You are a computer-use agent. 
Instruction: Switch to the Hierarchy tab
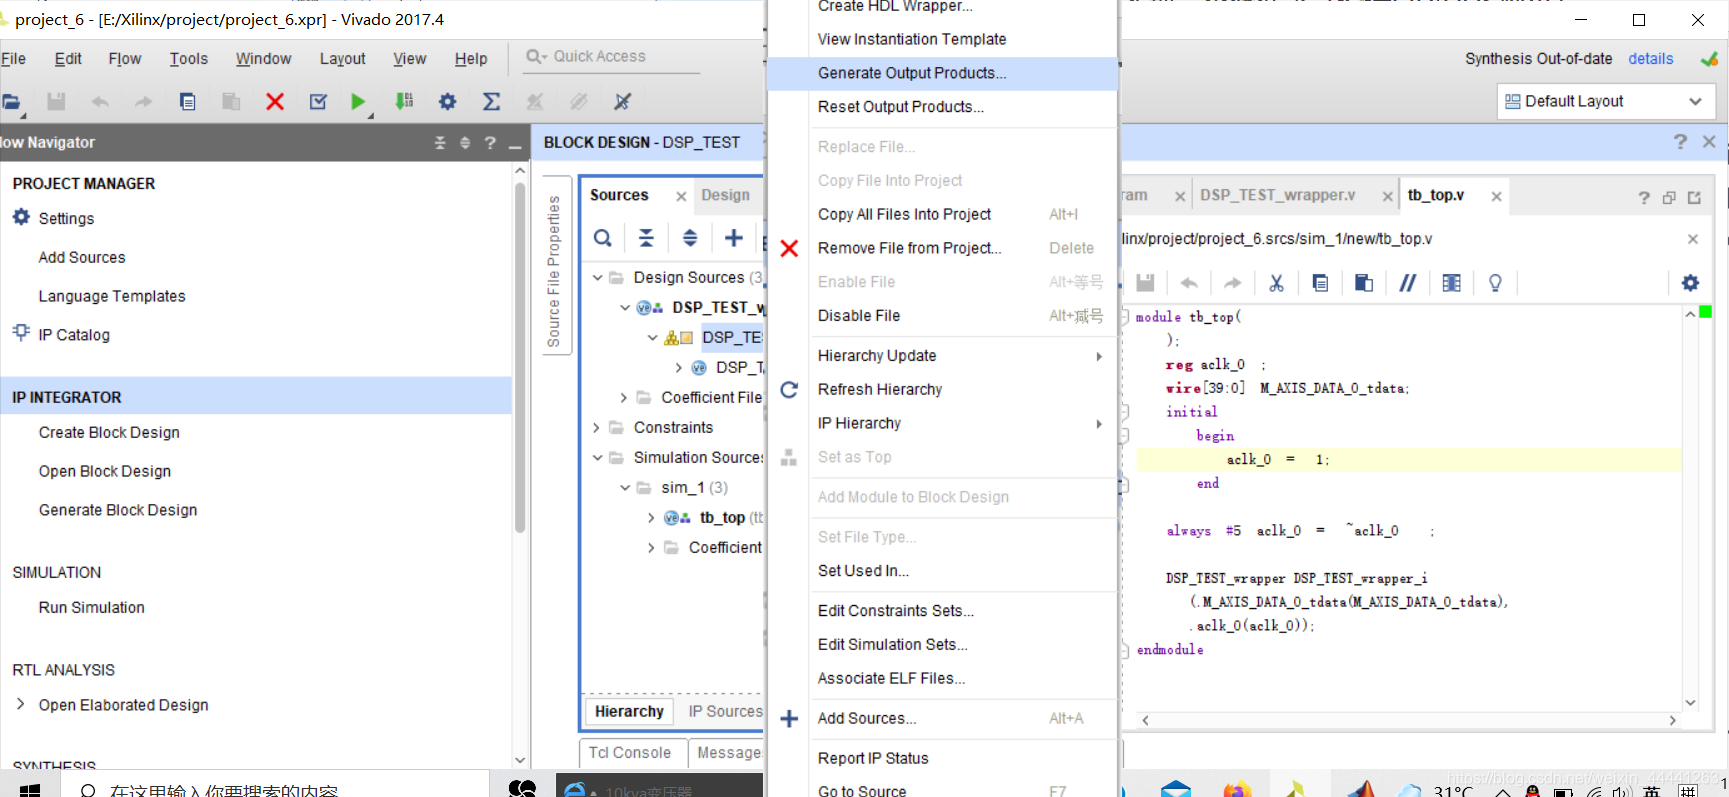coord(629,711)
